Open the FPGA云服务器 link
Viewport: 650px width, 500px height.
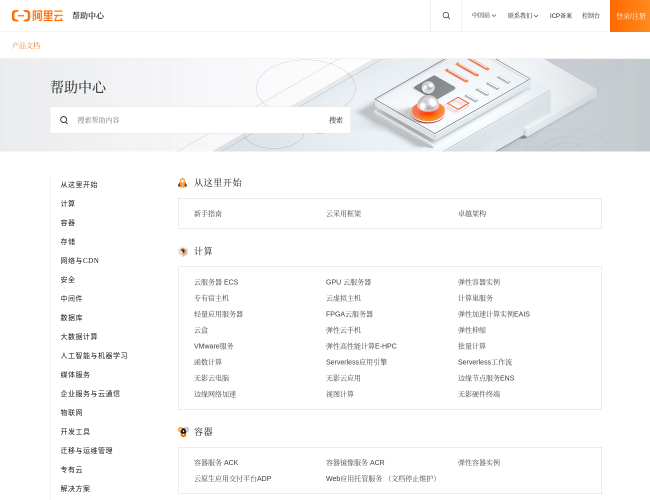pyautogui.click(x=349, y=314)
